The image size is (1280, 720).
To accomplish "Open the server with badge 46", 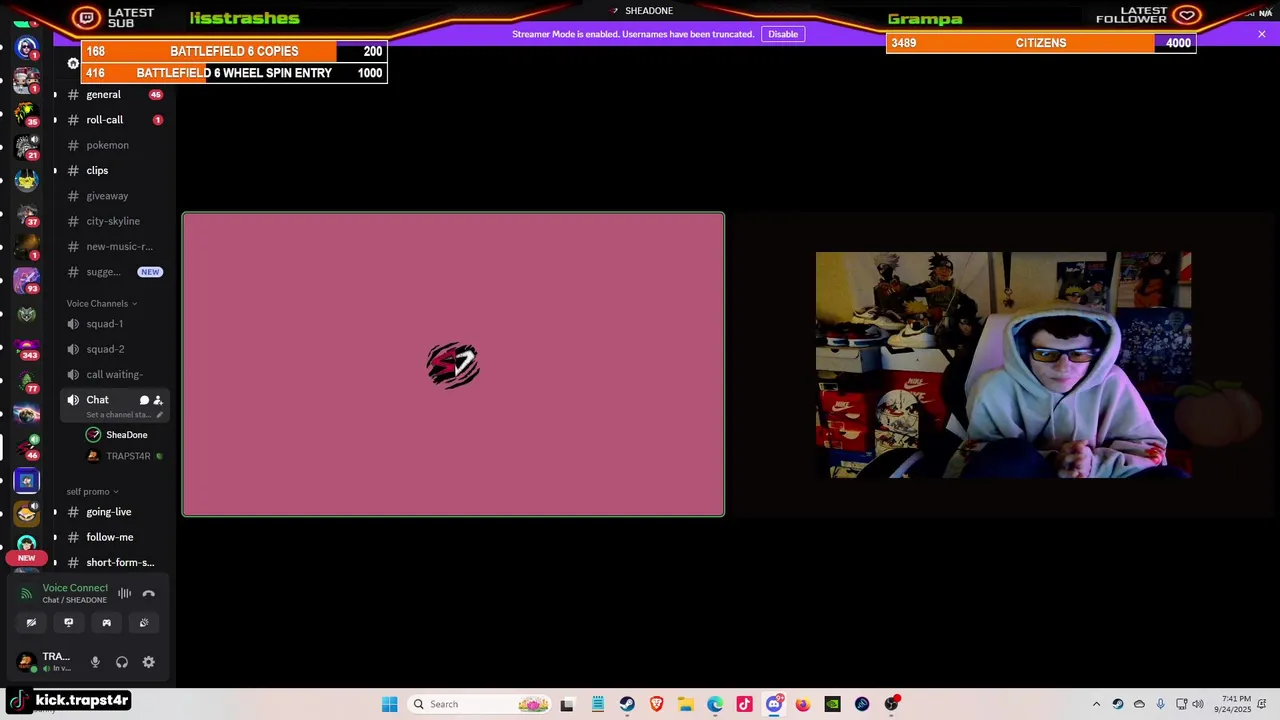I will pyautogui.click(x=27, y=447).
